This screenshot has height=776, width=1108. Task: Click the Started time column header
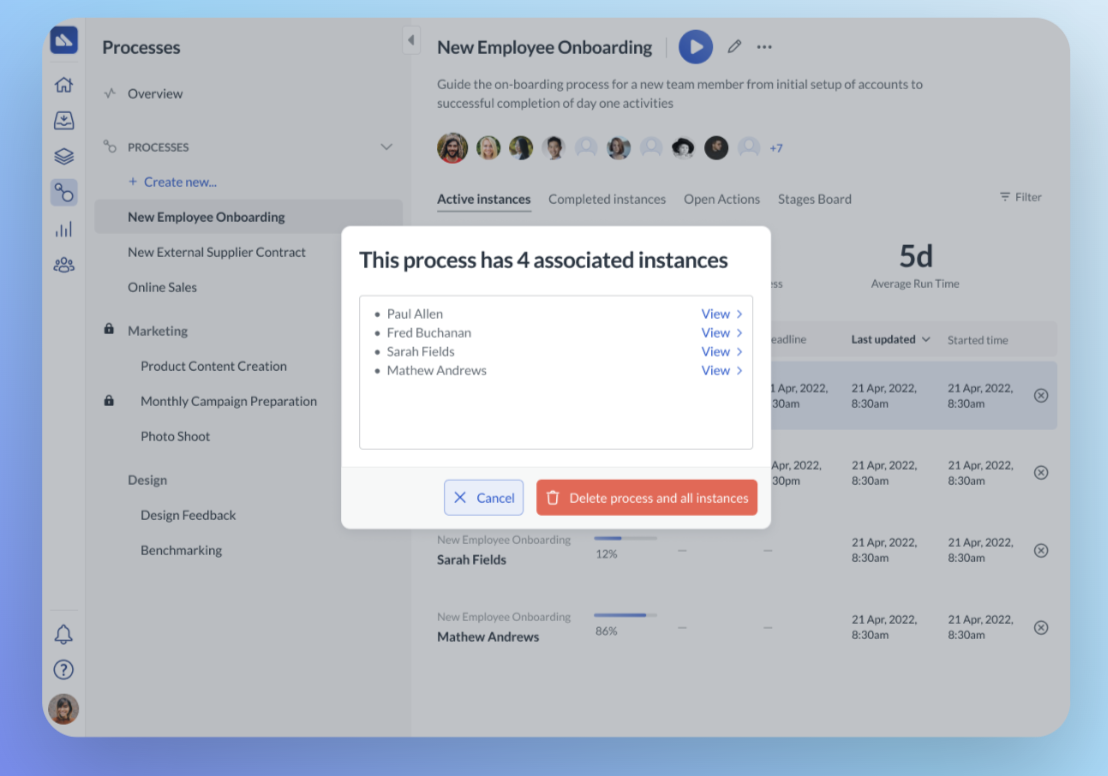978,340
